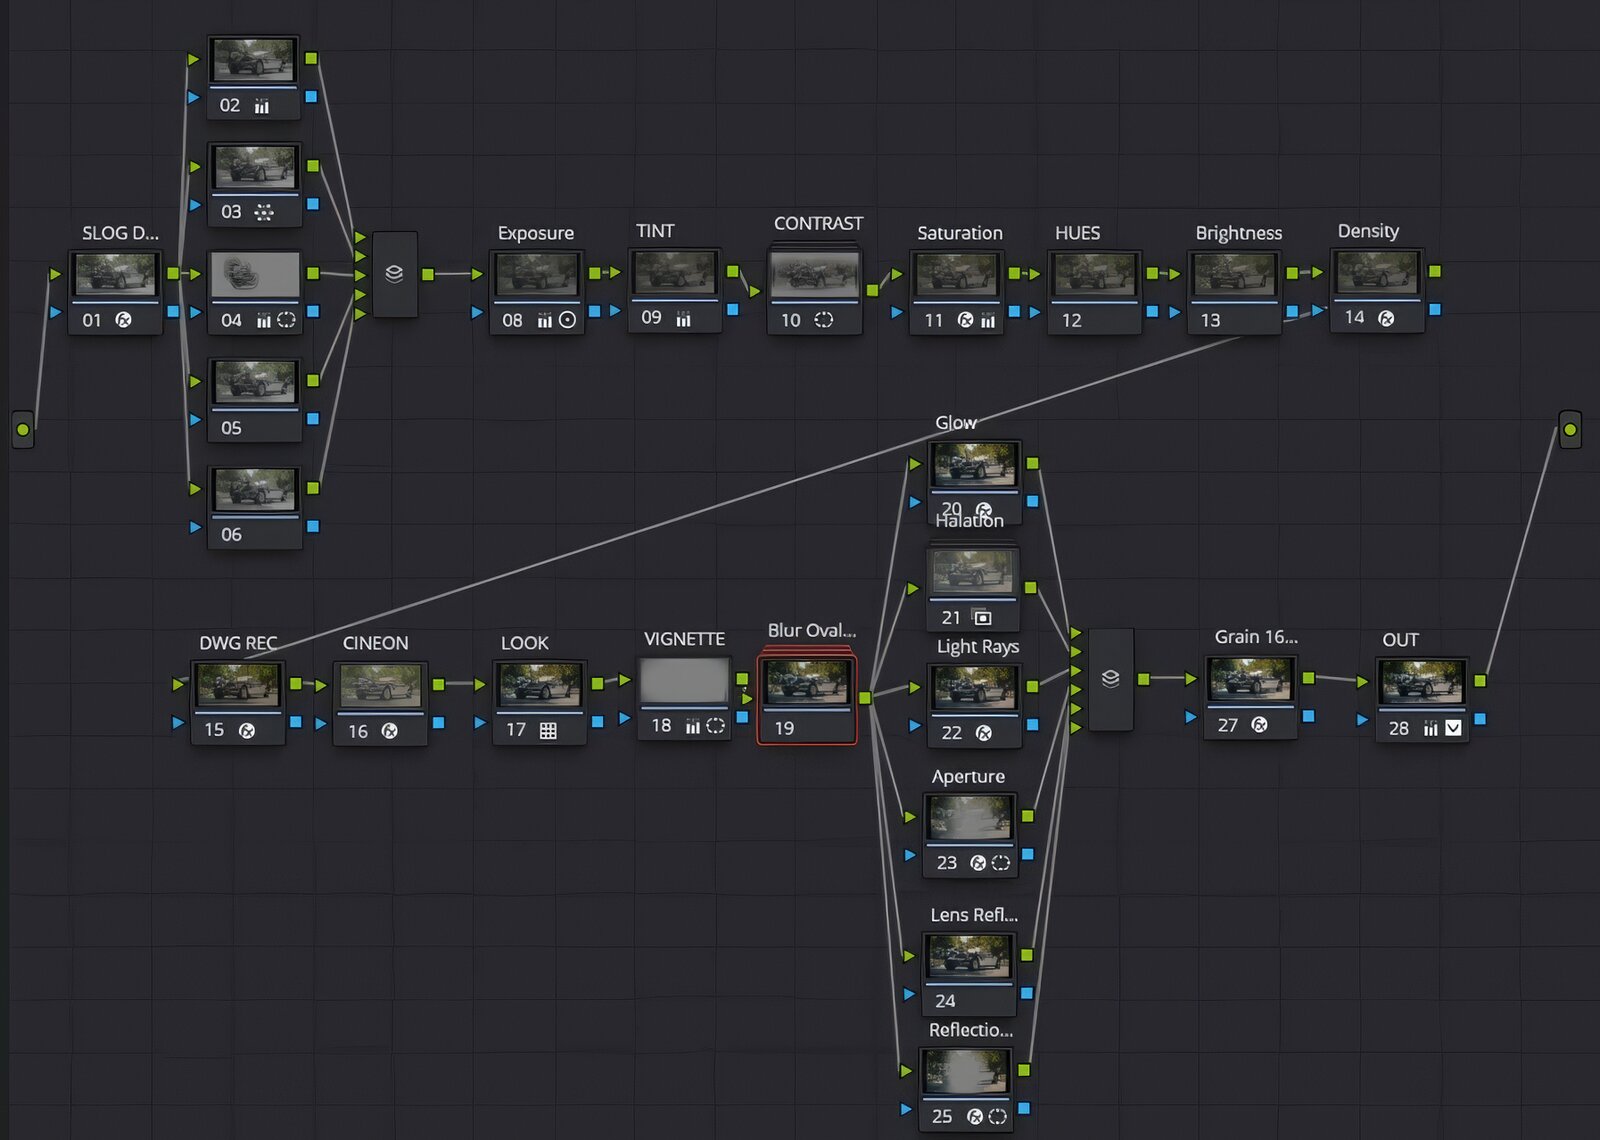Select the VIGNETTE node 18 thumbnail
This screenshot has height=1140, width=1600.
pos(684,681)
